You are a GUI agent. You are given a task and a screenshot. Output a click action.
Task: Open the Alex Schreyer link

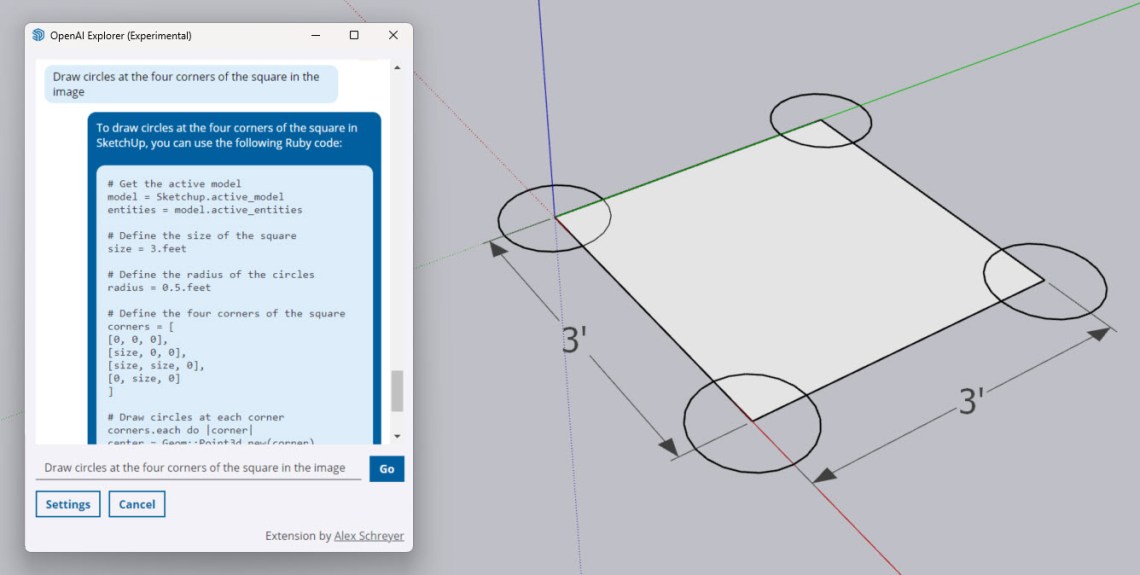(x=369, y=536)
